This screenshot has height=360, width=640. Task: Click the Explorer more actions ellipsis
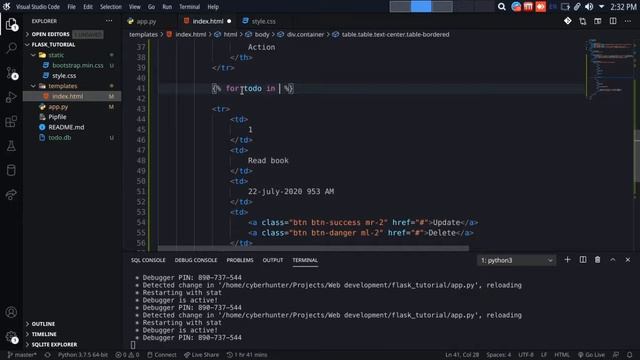[109, 21]
